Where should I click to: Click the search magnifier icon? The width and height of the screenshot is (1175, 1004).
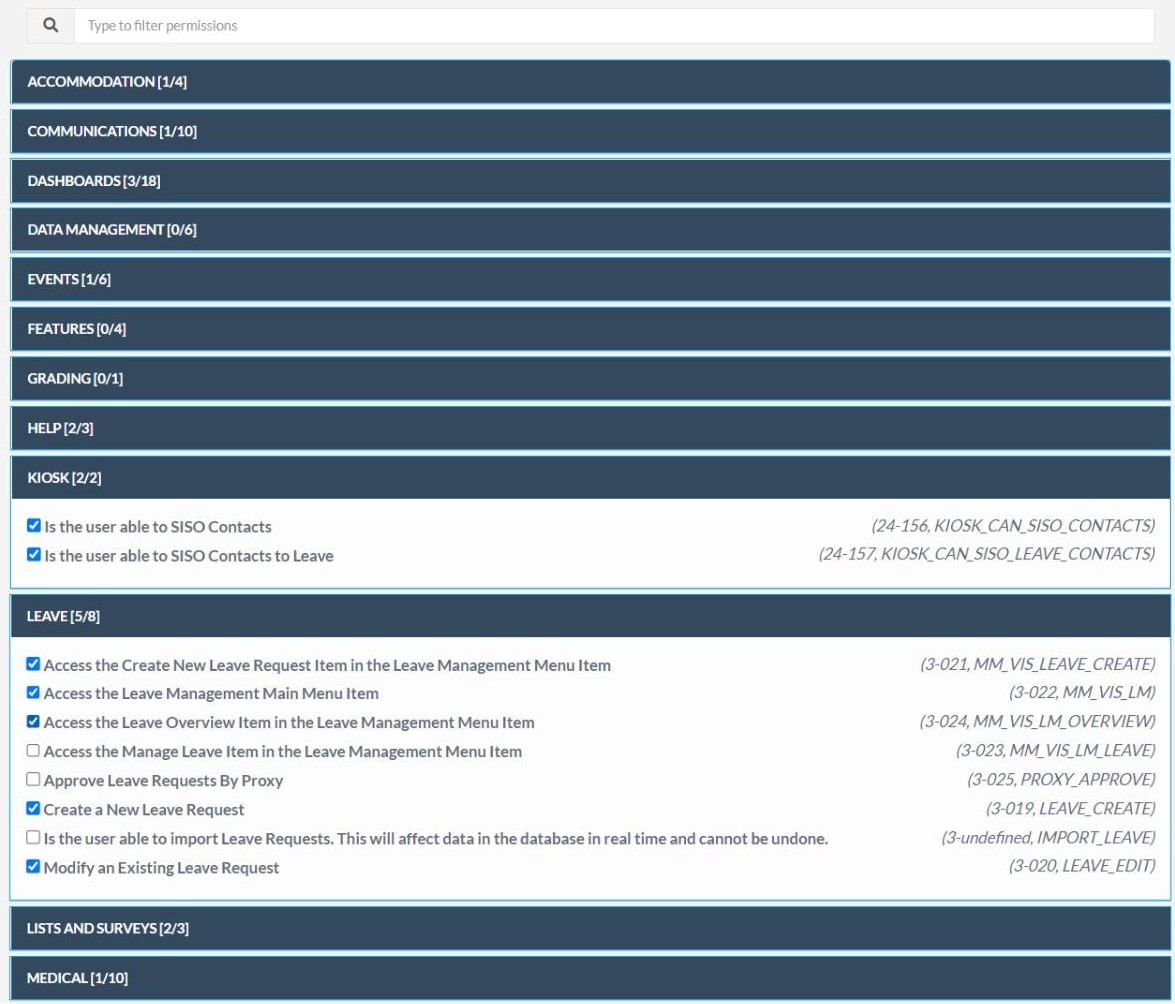[x=50, y=25]
